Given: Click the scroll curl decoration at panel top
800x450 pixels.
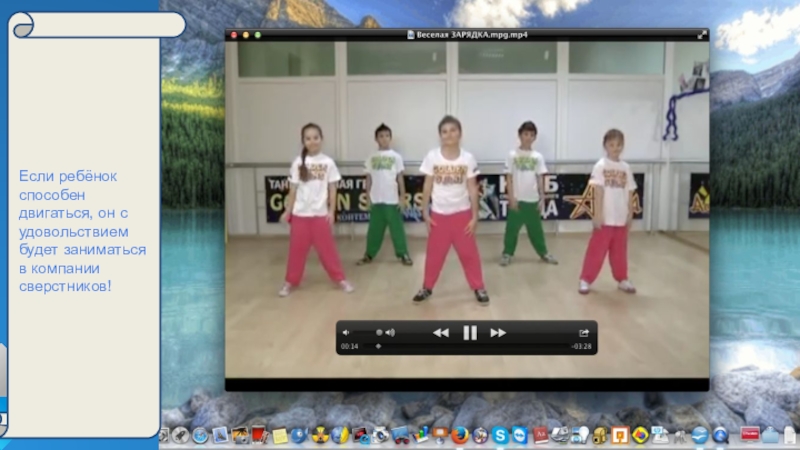Looking at the screenshot, I should pyautogui.click(x=23, y=26).
